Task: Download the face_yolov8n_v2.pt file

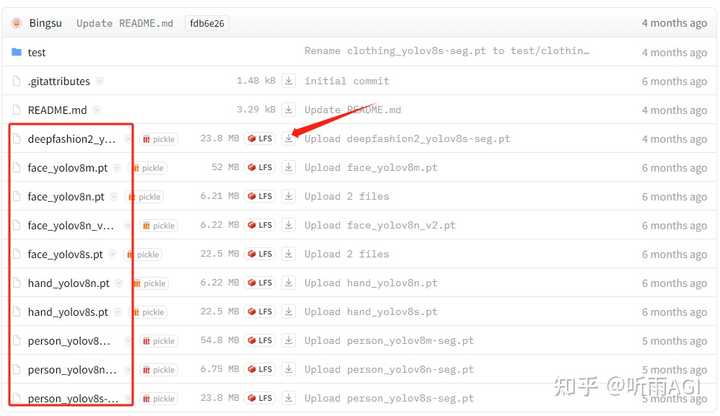Action: pos(288,225)
